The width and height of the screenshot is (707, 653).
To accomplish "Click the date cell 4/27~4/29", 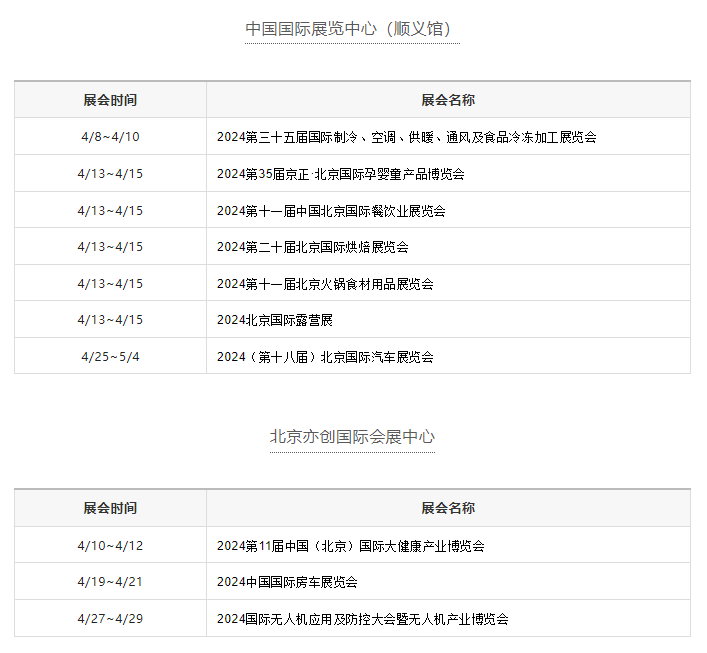I will click(110, 619).
